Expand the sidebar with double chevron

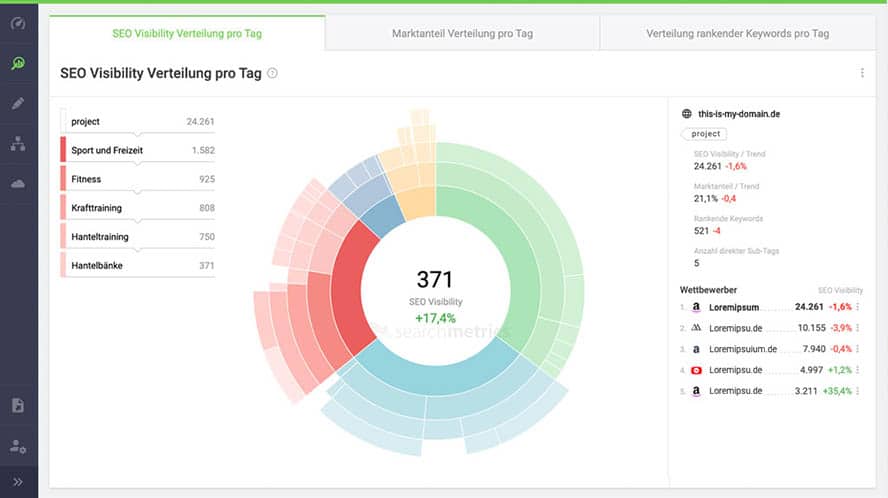18,482
